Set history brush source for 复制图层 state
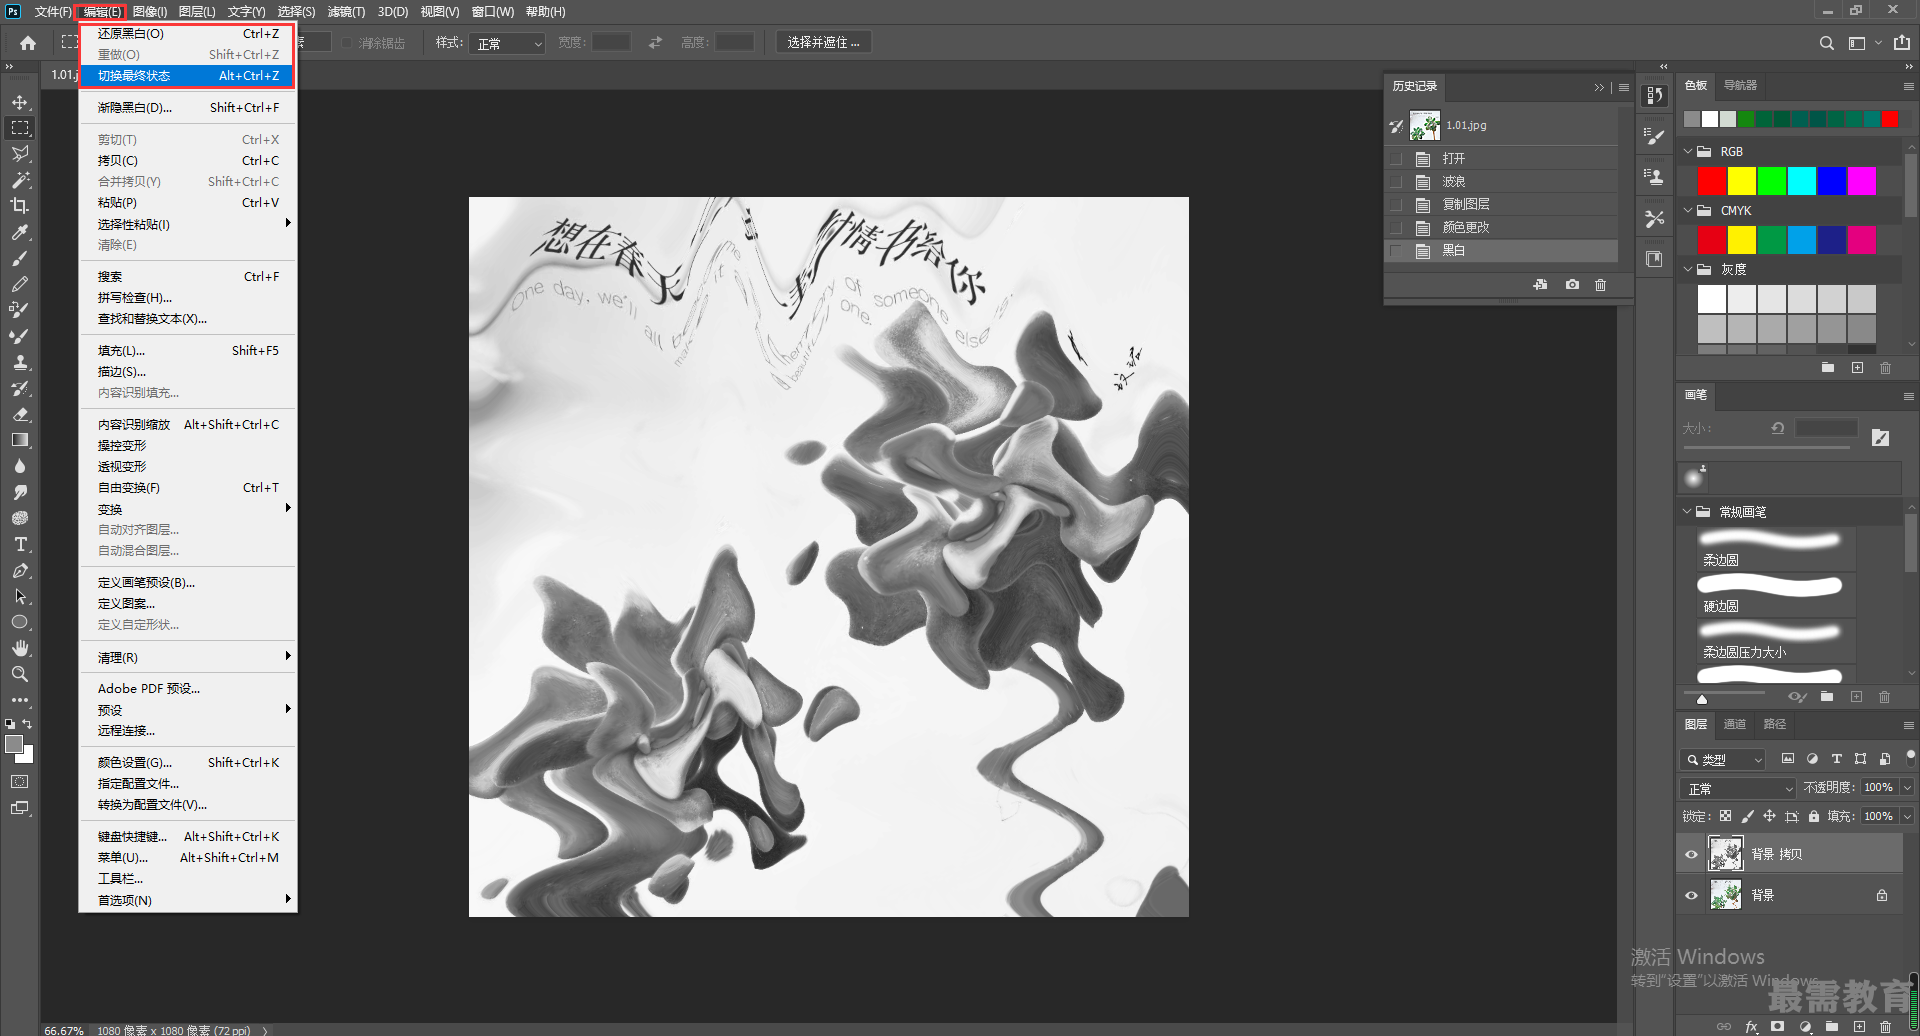 tap(1396, 204)
